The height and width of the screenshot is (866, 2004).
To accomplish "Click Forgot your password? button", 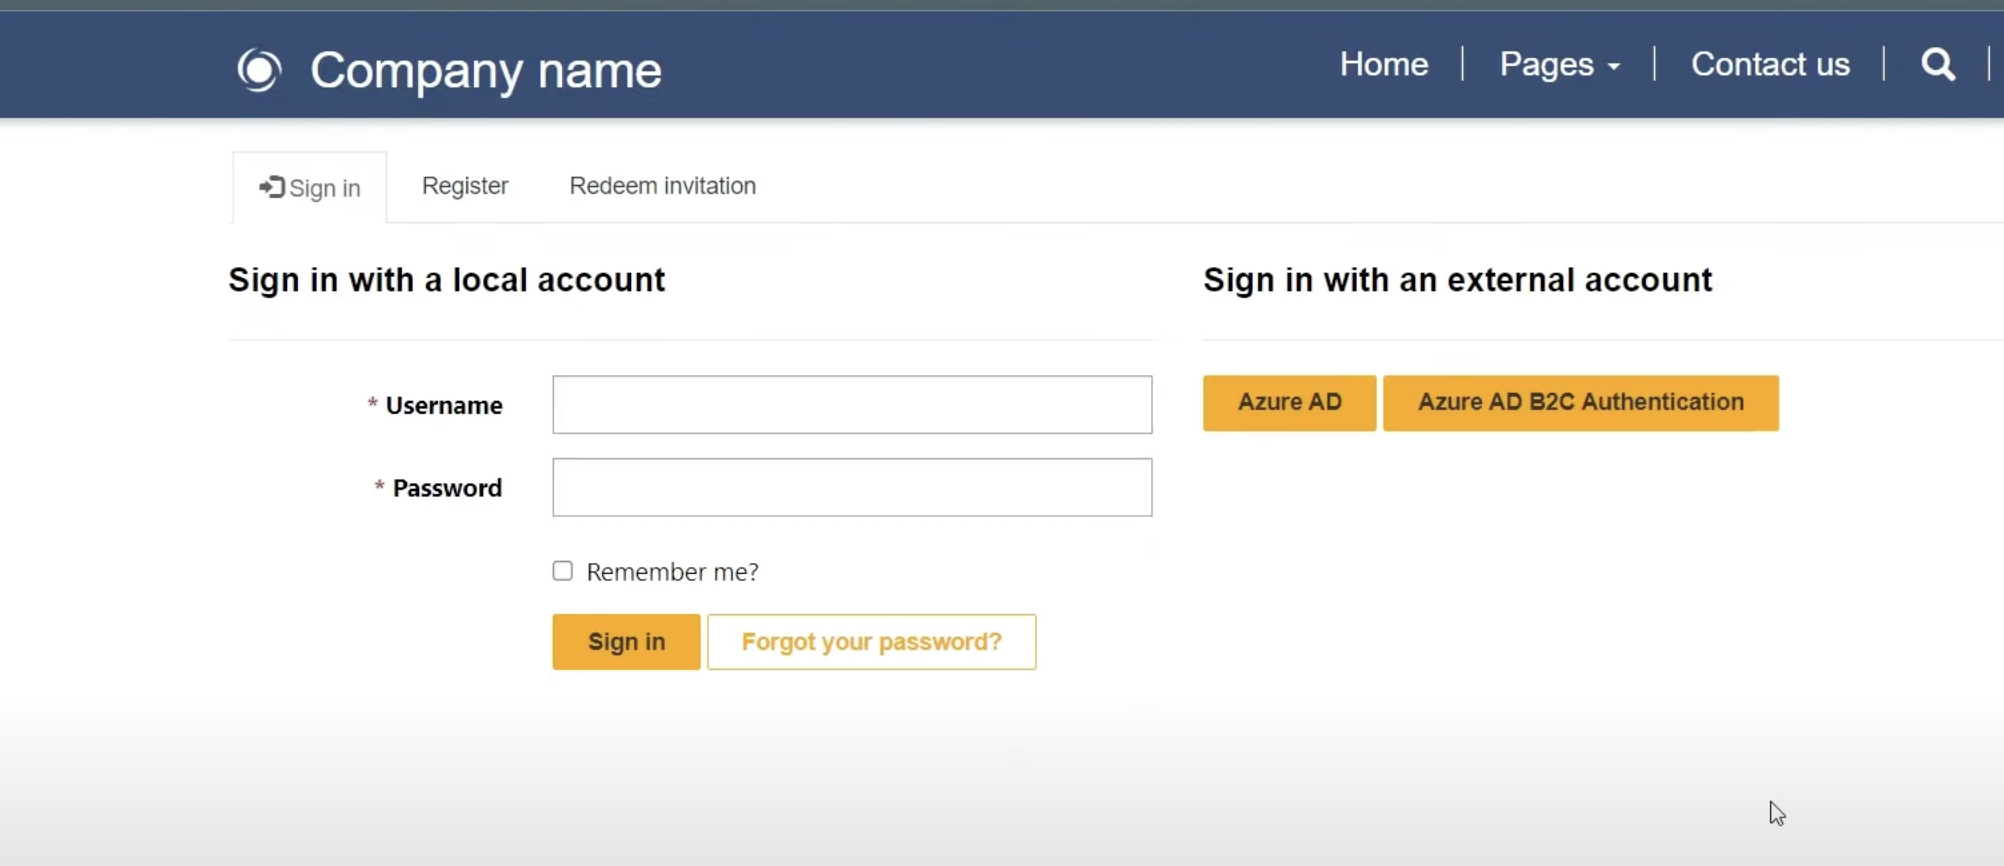I will pyautogui.click(x=871, y=642).
